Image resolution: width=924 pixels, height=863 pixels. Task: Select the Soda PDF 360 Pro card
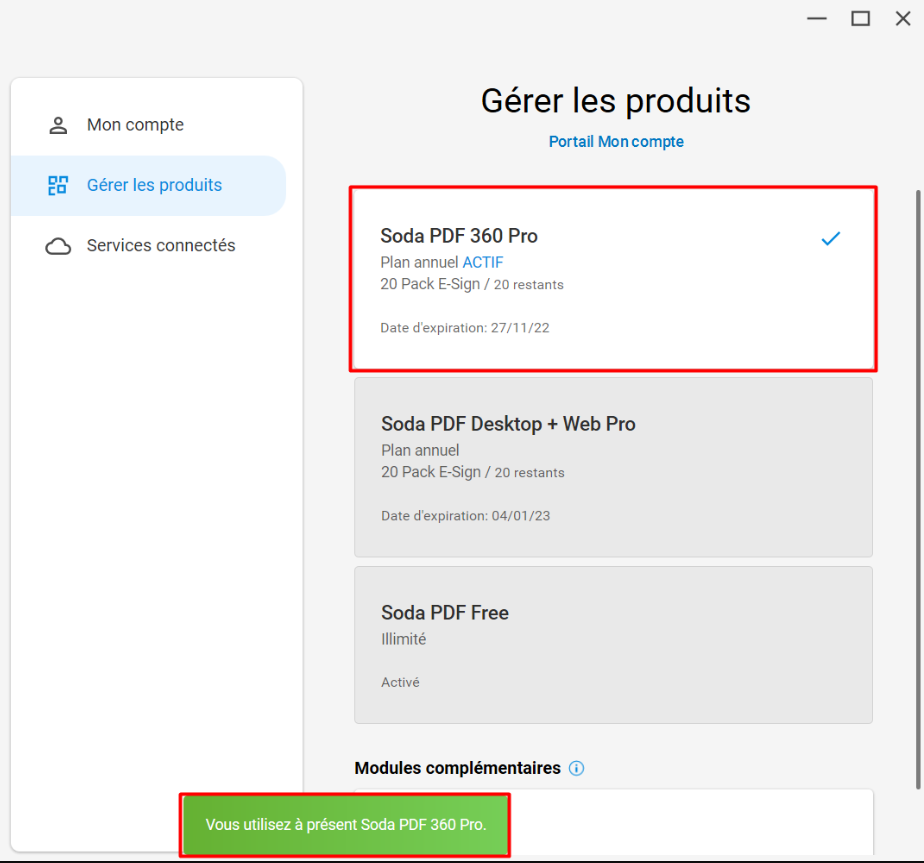[613, 279]
